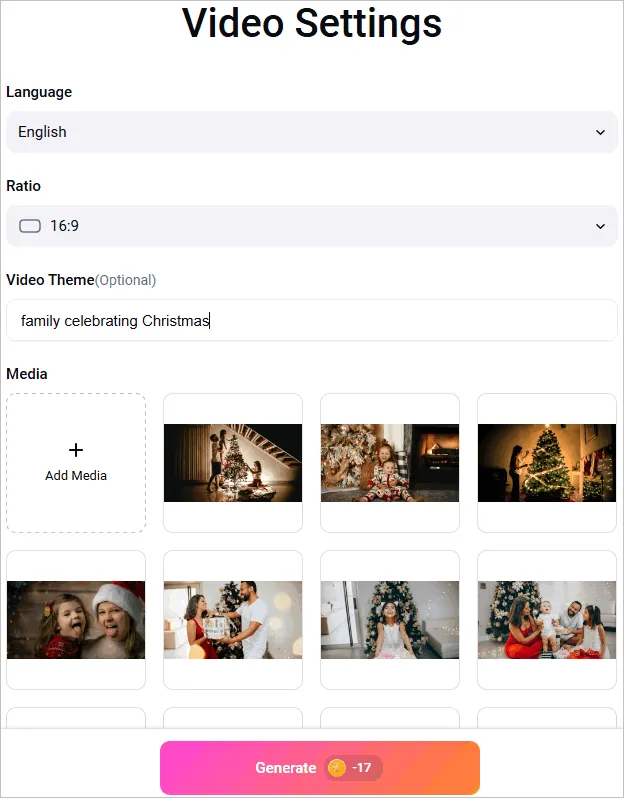The width and height of the screenshot is (624, 798).
Task: Focus the Video Theme text field
Action: (311, 320)
